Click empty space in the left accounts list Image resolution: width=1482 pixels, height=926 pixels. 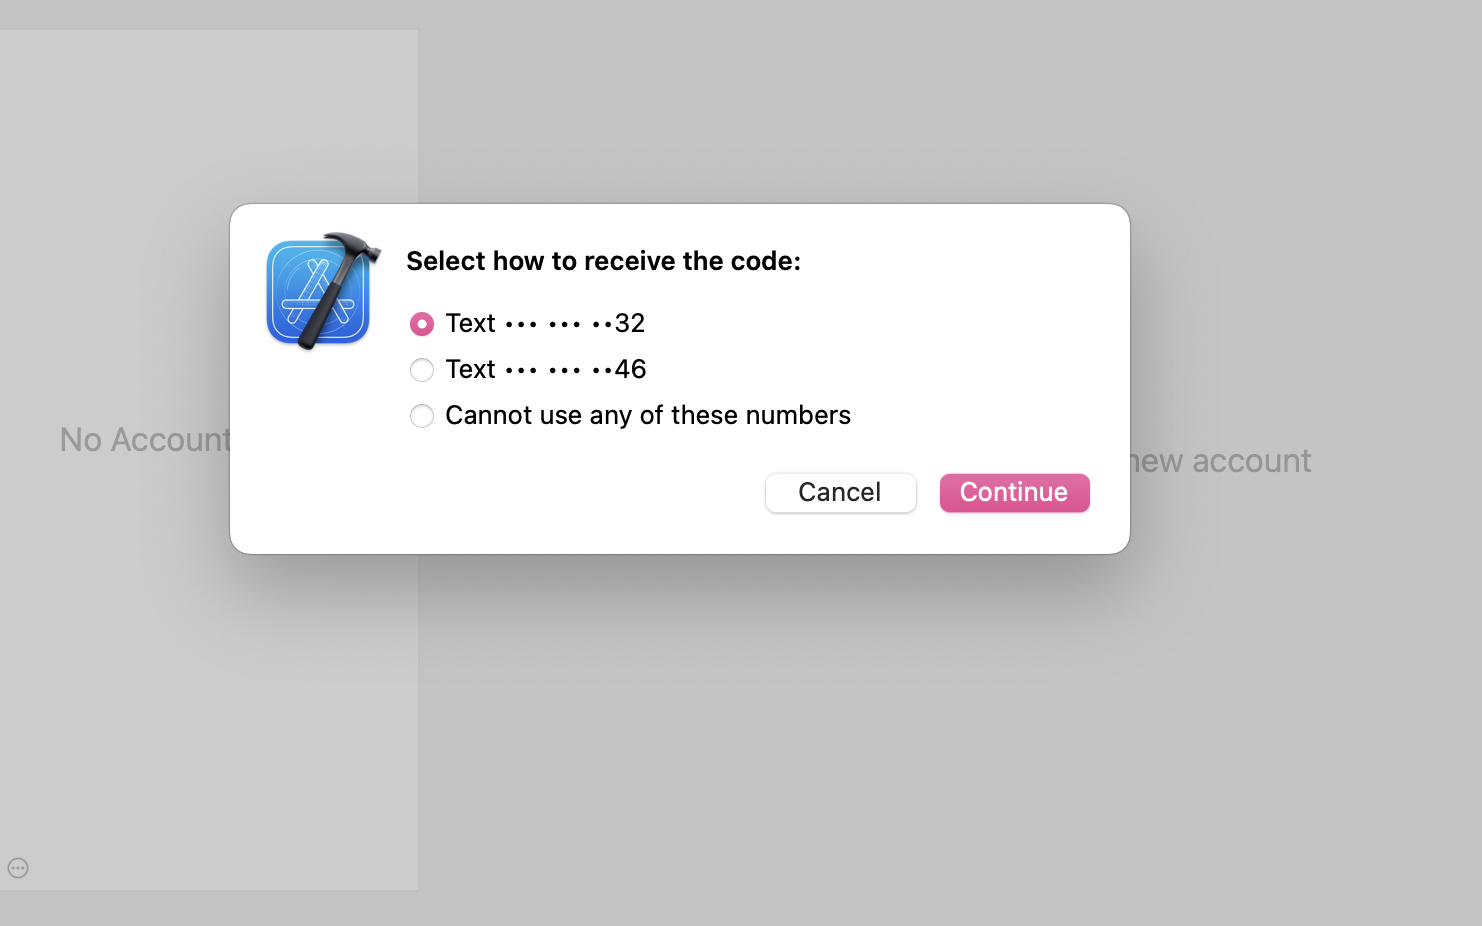click(x=200, y=700)
